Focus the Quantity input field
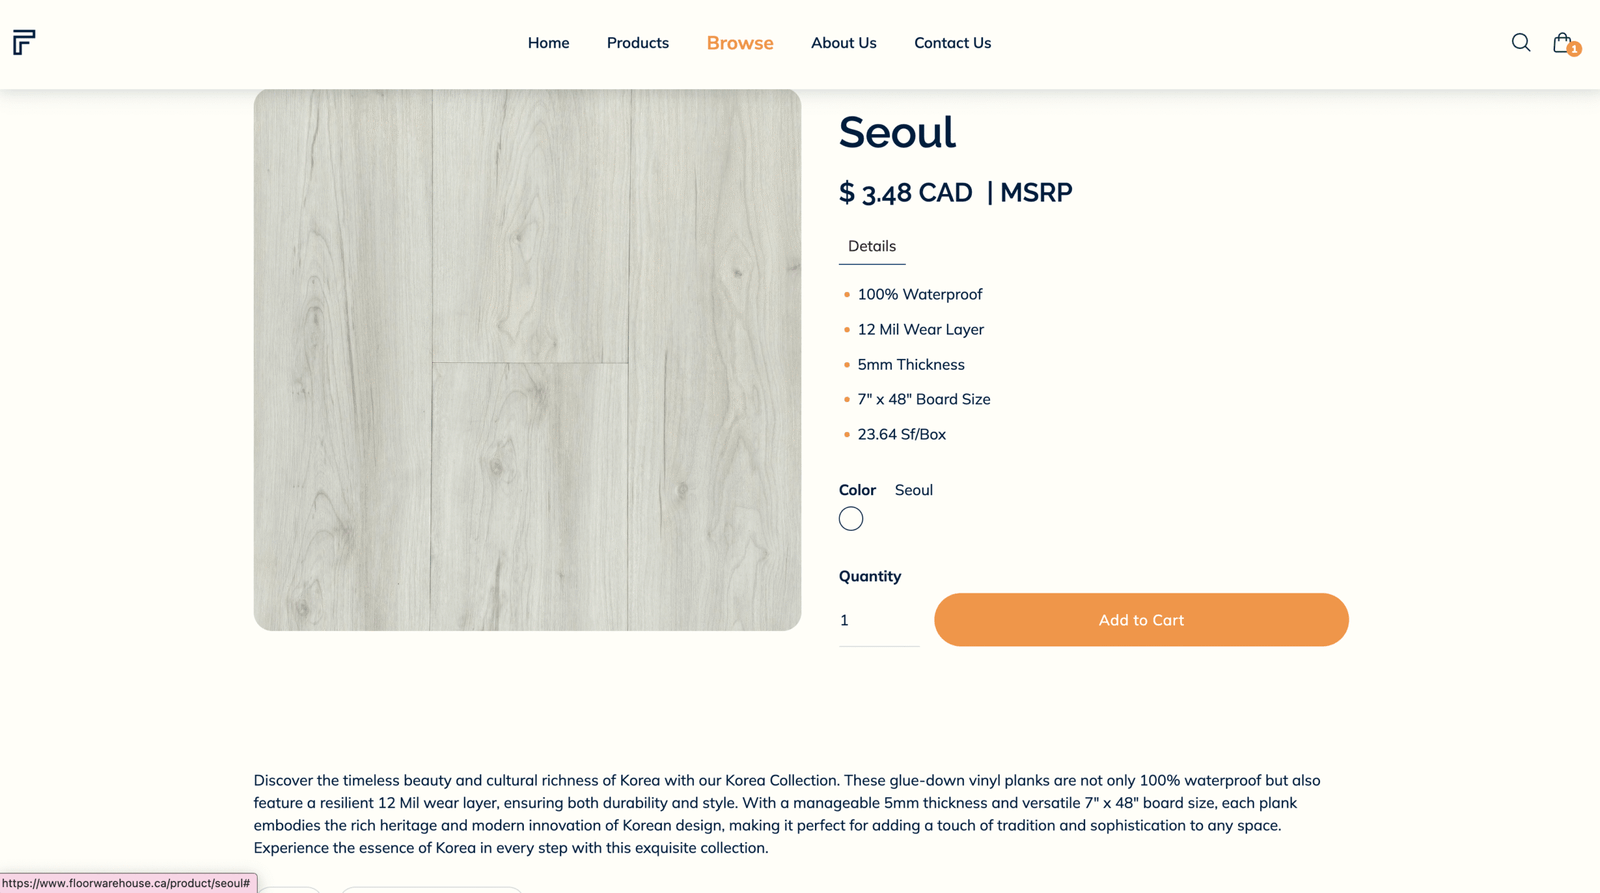Viewport: 1600px width, 893px height. (877, 621)
